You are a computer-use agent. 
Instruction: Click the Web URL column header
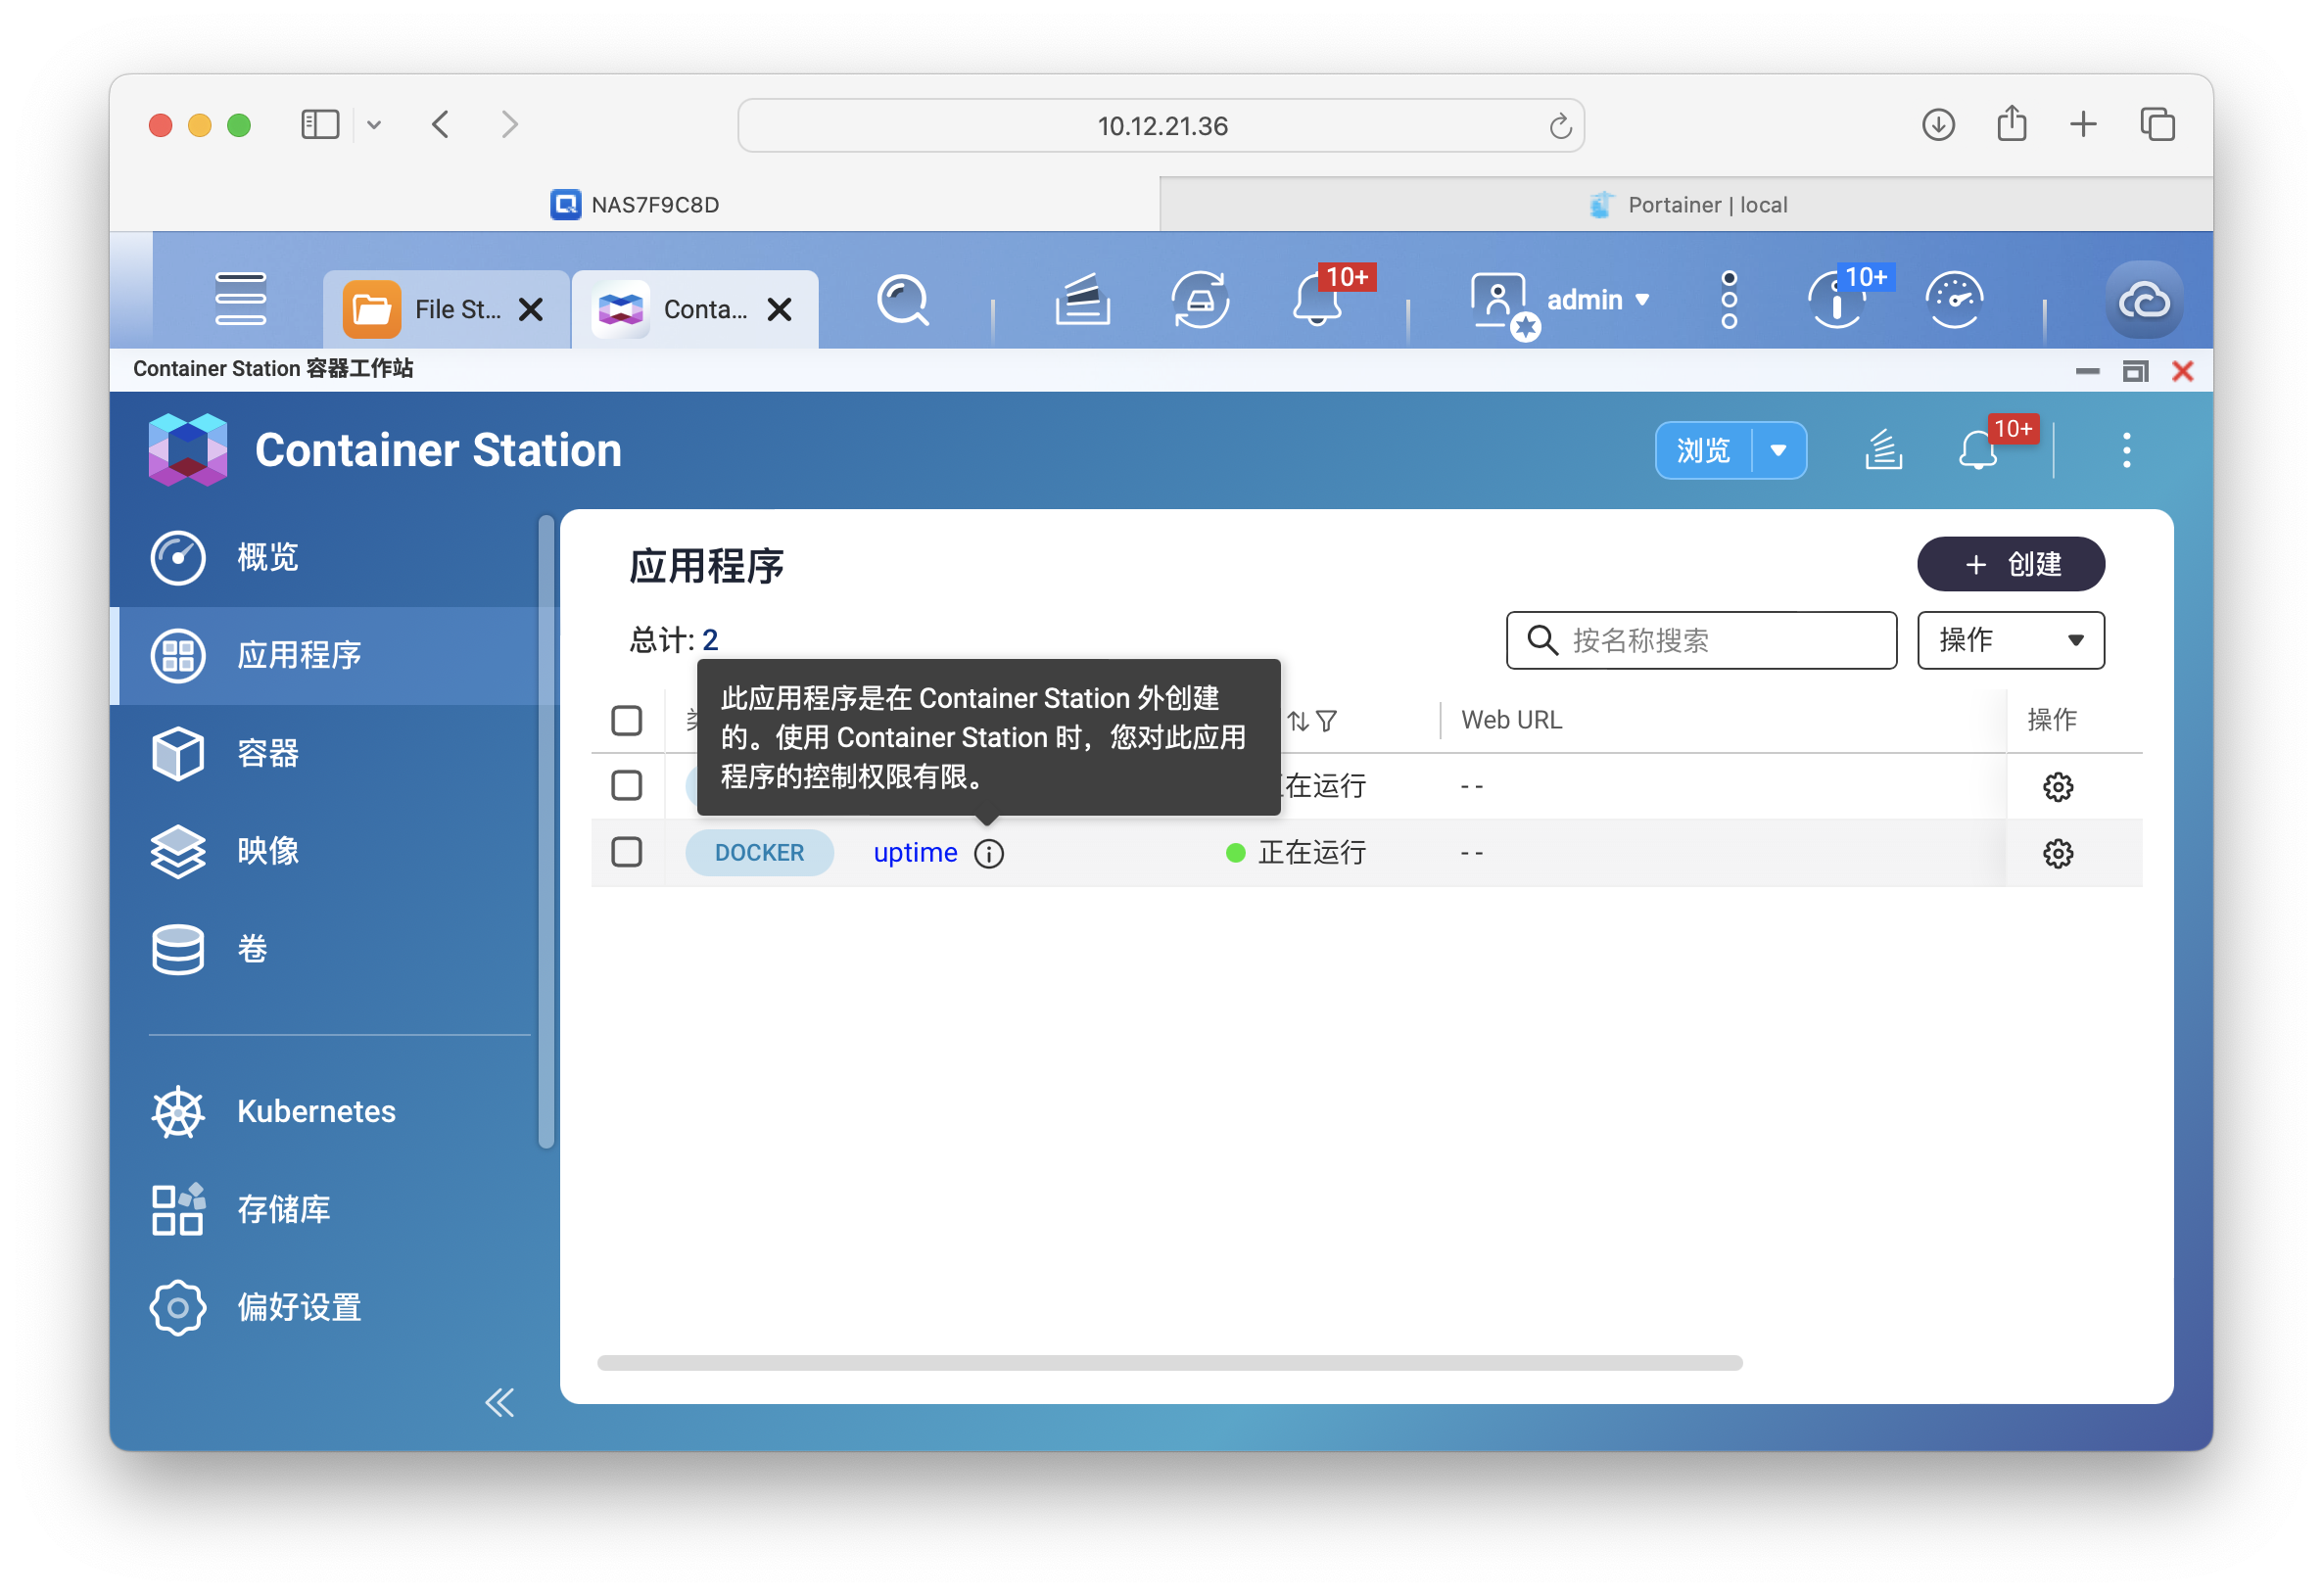1511,720
